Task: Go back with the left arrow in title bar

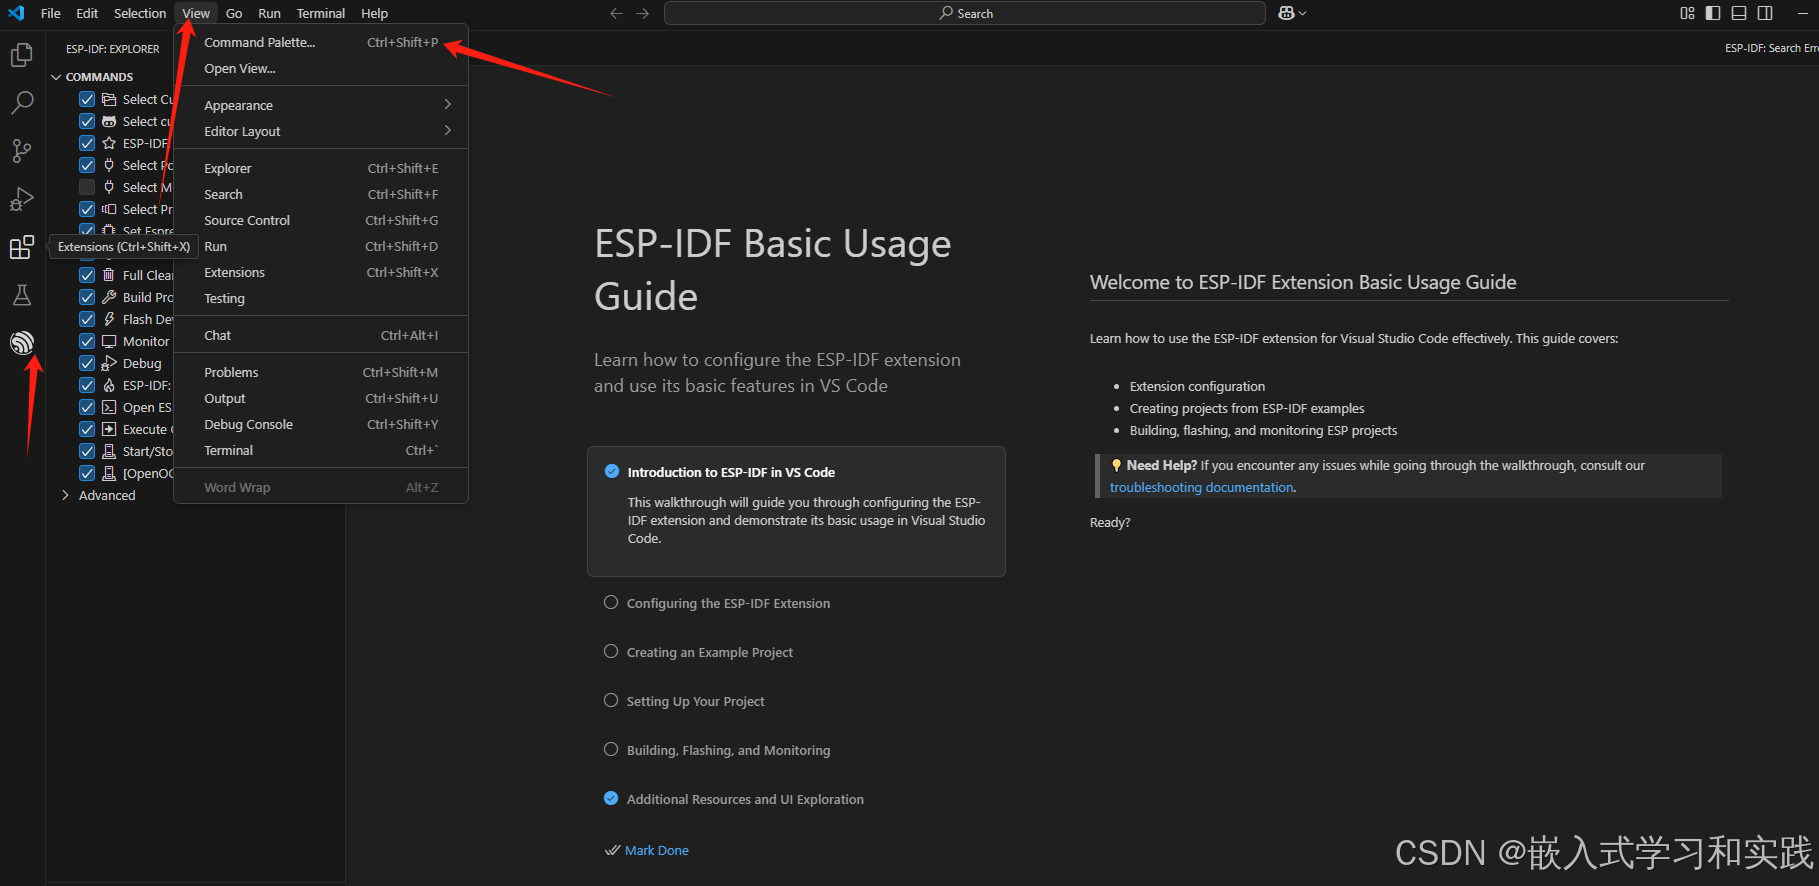Action: (x=616, y=13)
